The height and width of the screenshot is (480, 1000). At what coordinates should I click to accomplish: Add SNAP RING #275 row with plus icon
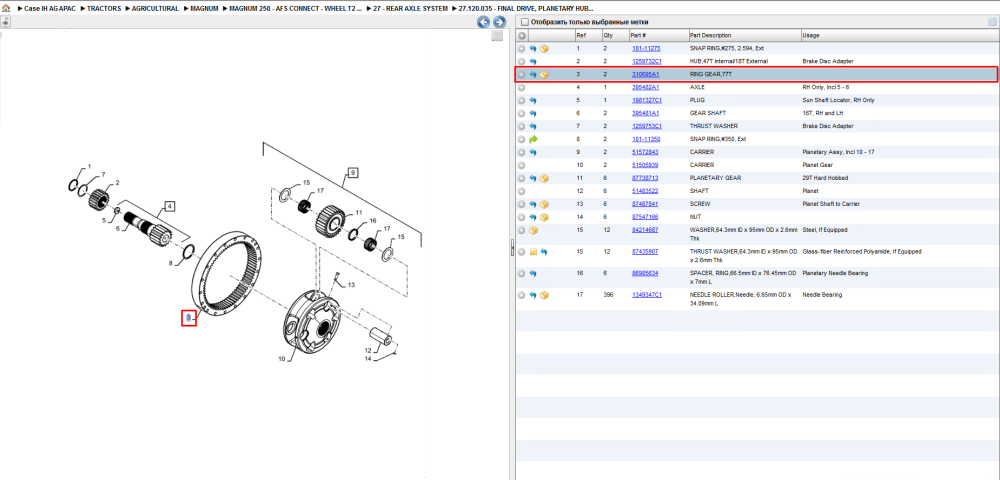[x=522, y=48]
